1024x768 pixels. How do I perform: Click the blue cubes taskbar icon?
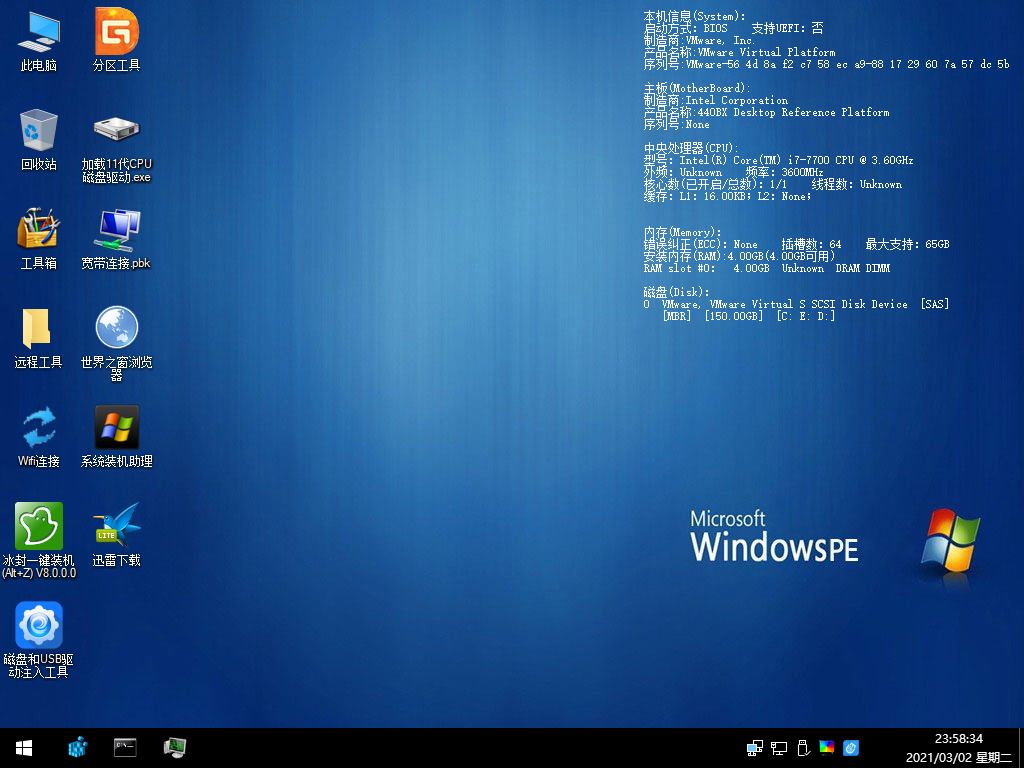78,747
